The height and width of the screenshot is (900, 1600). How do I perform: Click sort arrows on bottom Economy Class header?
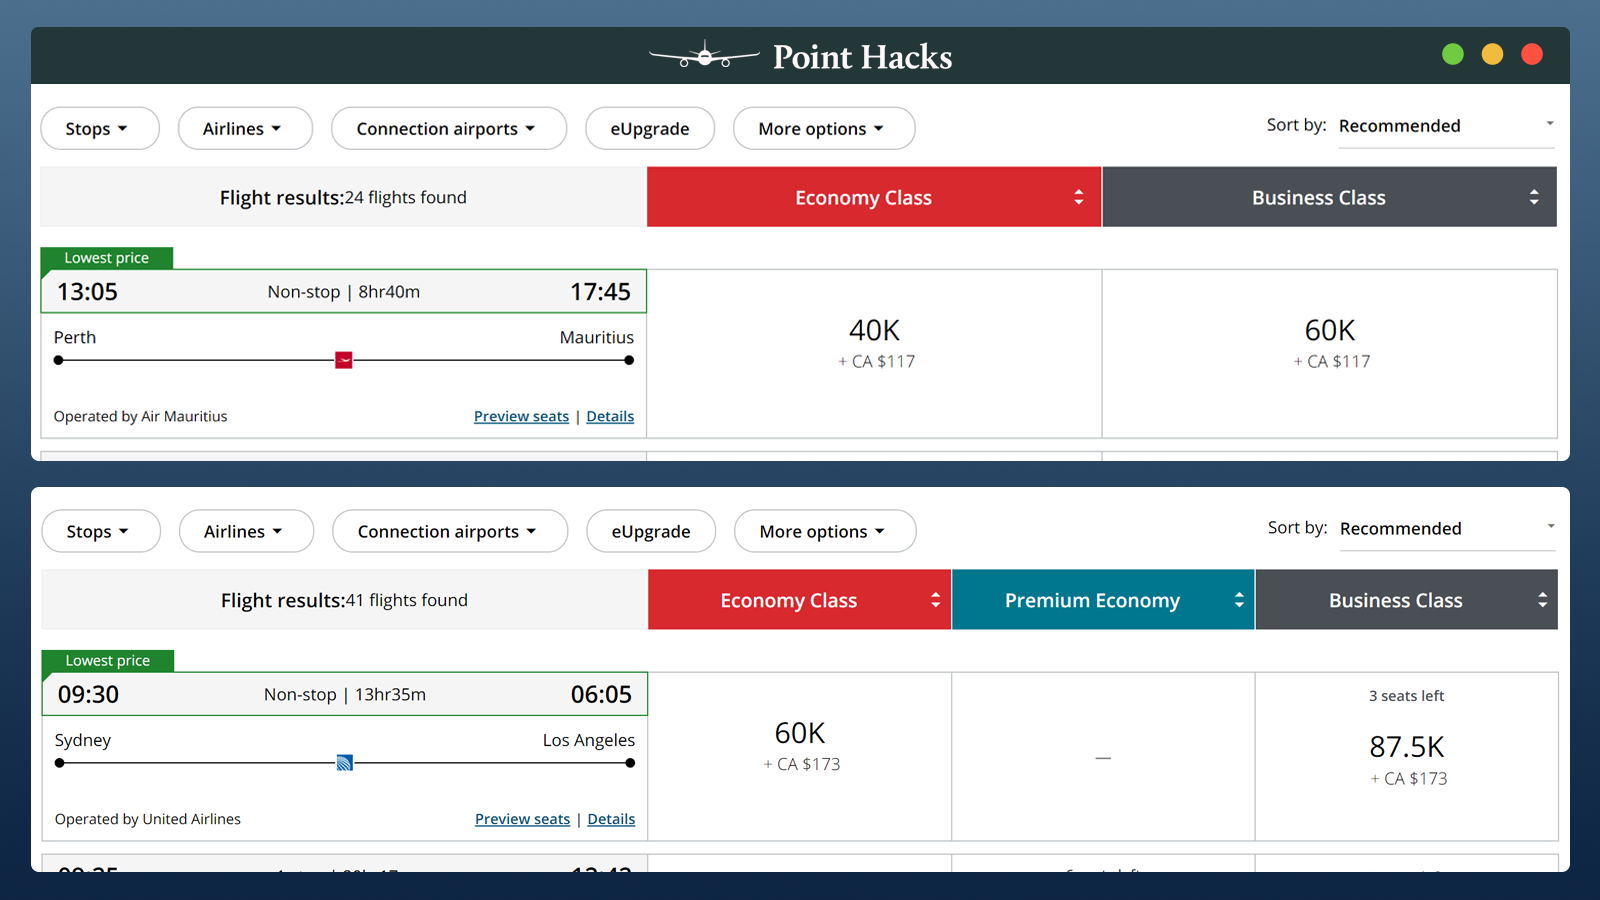[936, 600]
